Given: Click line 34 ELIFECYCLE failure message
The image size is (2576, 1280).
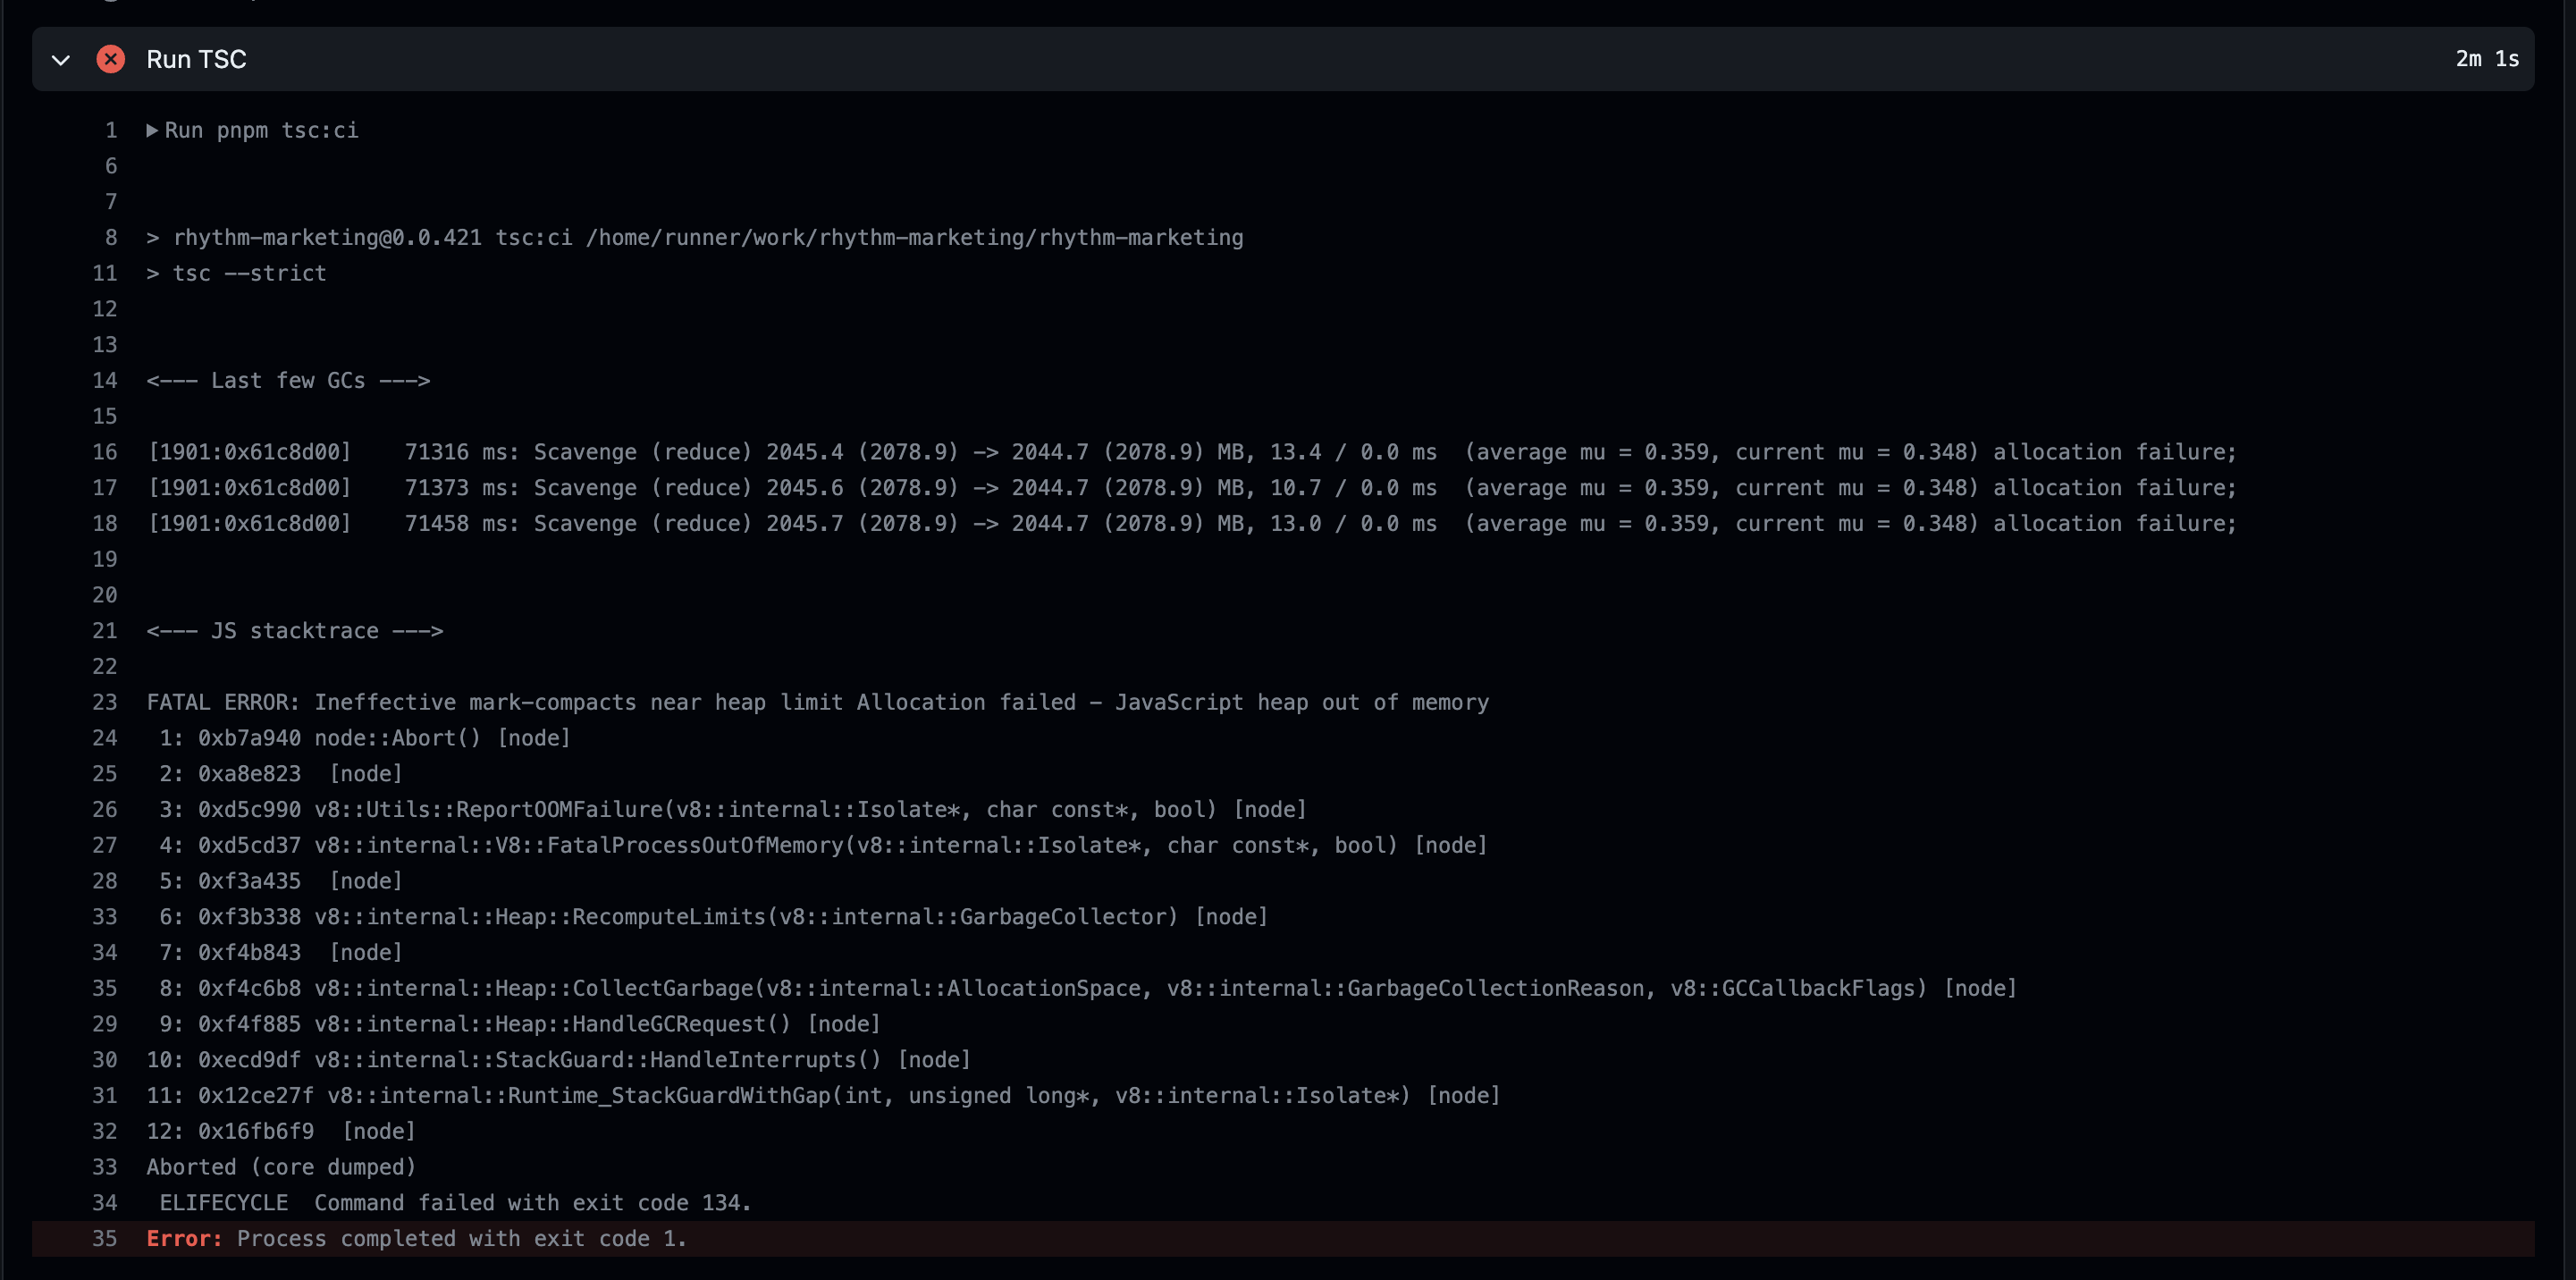Looking at the screenshot, I should coord(447,1202).
